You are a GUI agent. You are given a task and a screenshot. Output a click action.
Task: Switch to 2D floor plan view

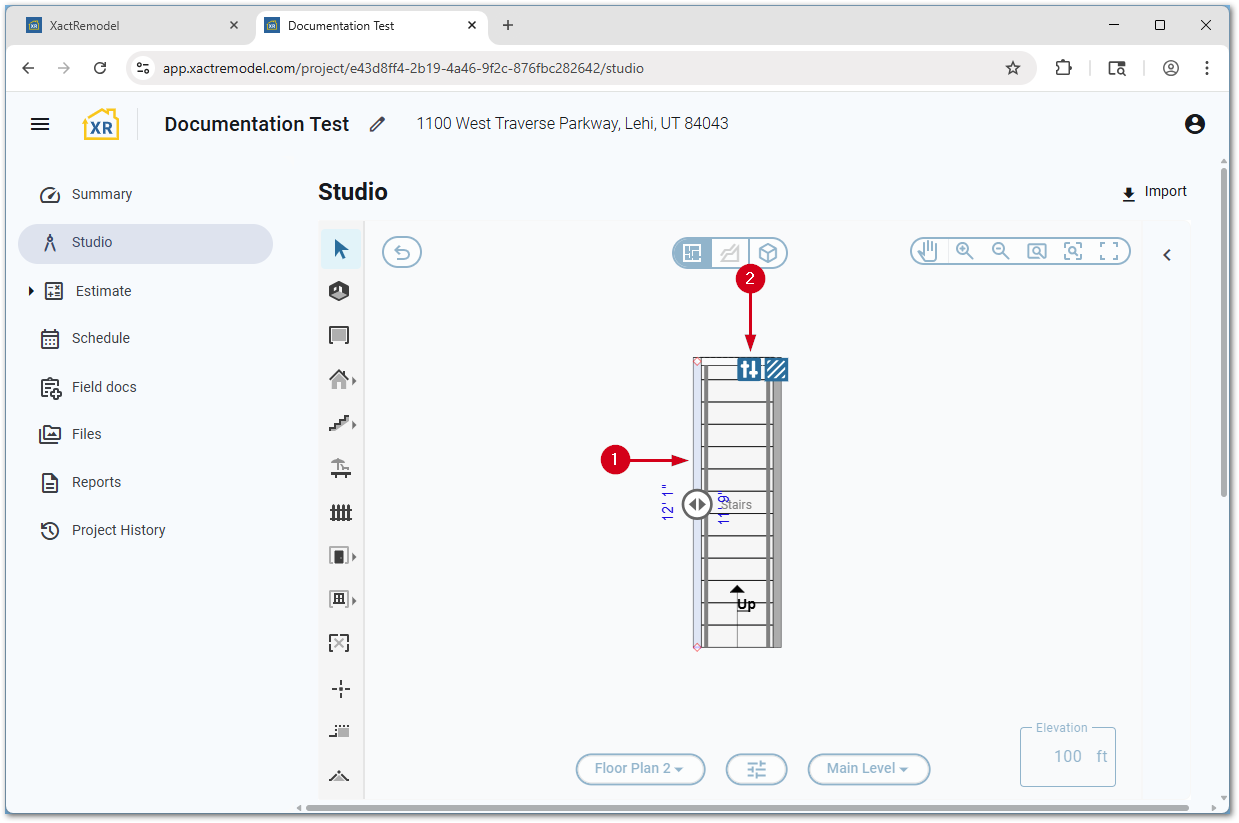click(x=692, y=253)
